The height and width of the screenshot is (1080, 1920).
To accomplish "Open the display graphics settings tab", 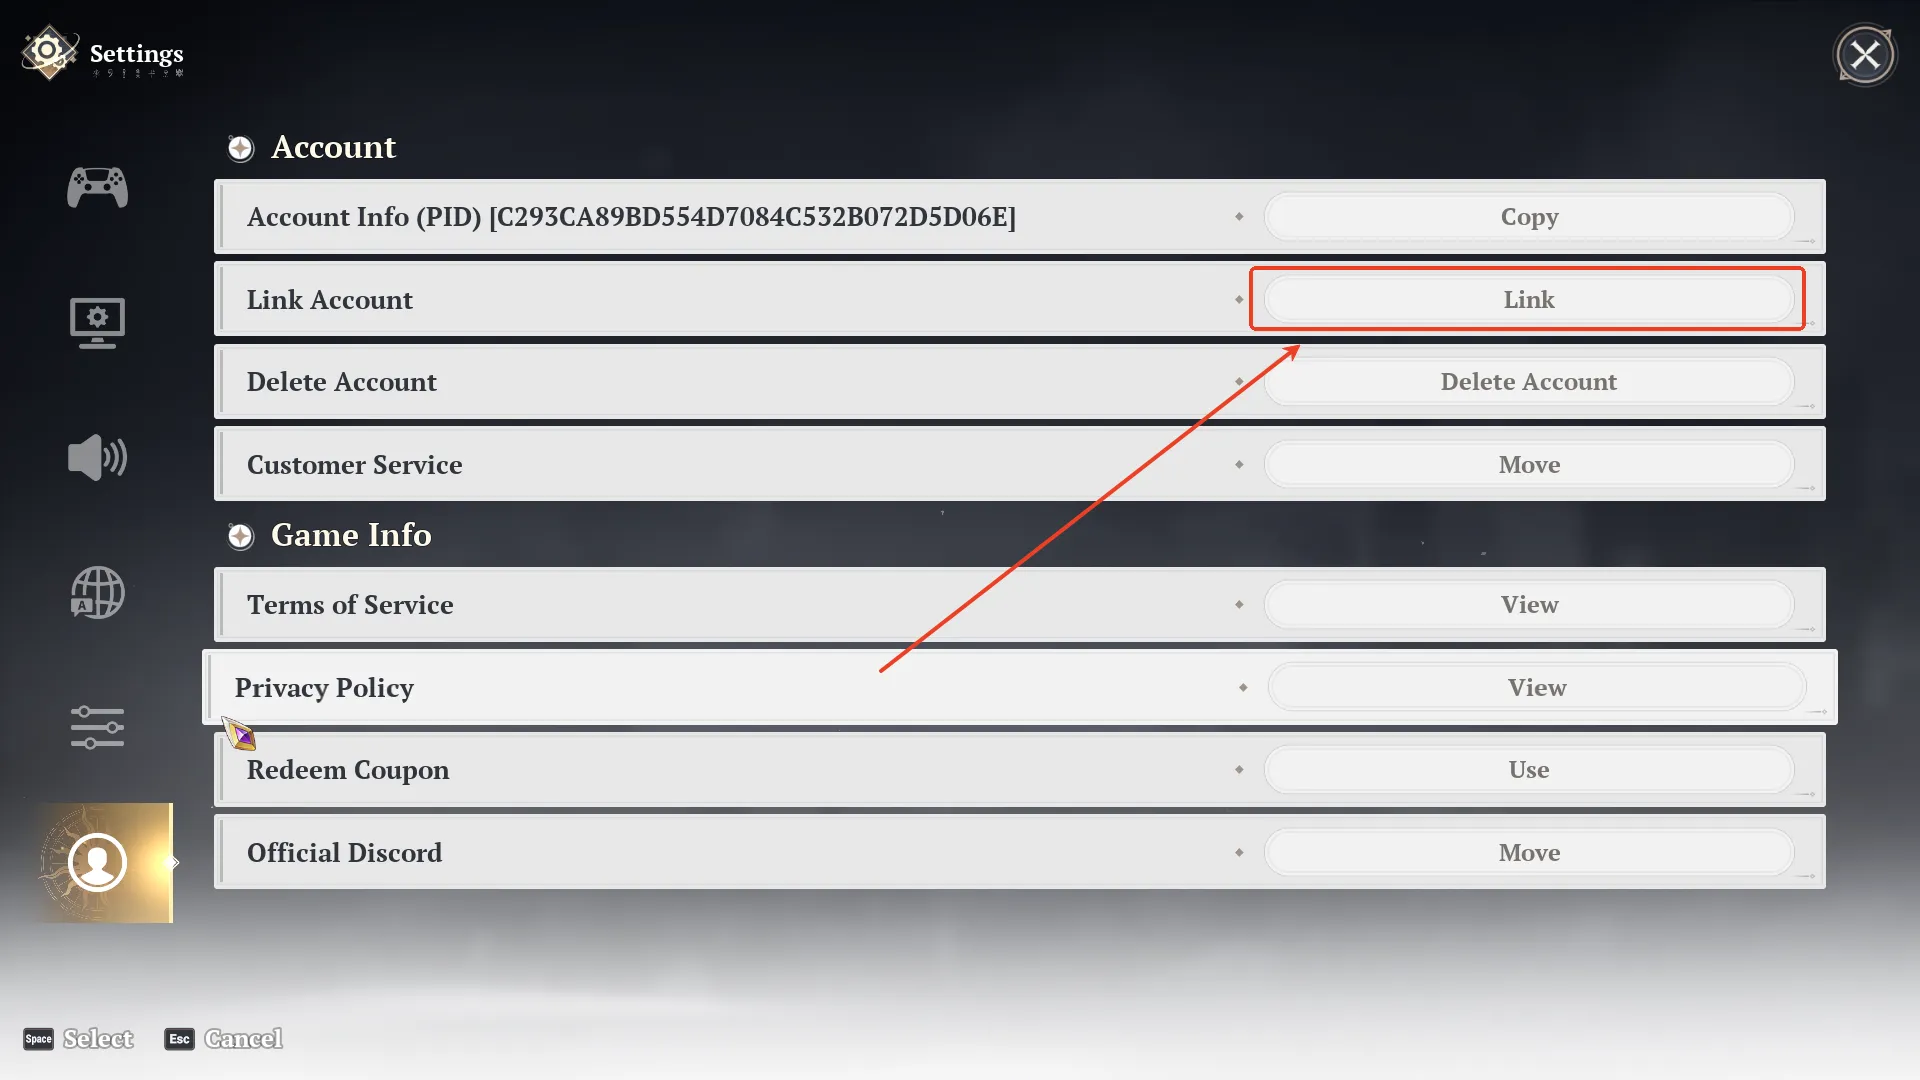I will coord(97,323).
